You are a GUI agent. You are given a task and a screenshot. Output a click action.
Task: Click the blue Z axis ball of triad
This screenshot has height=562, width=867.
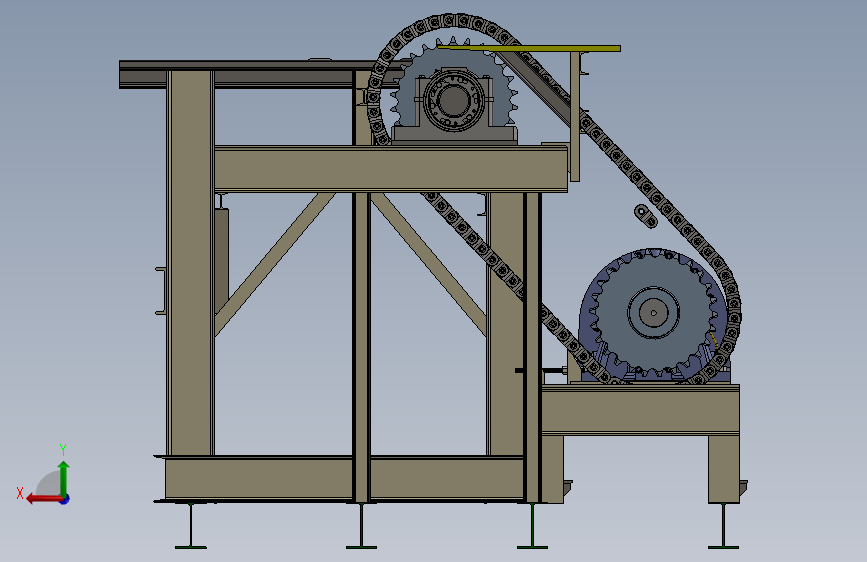click(x=65, y=499)
